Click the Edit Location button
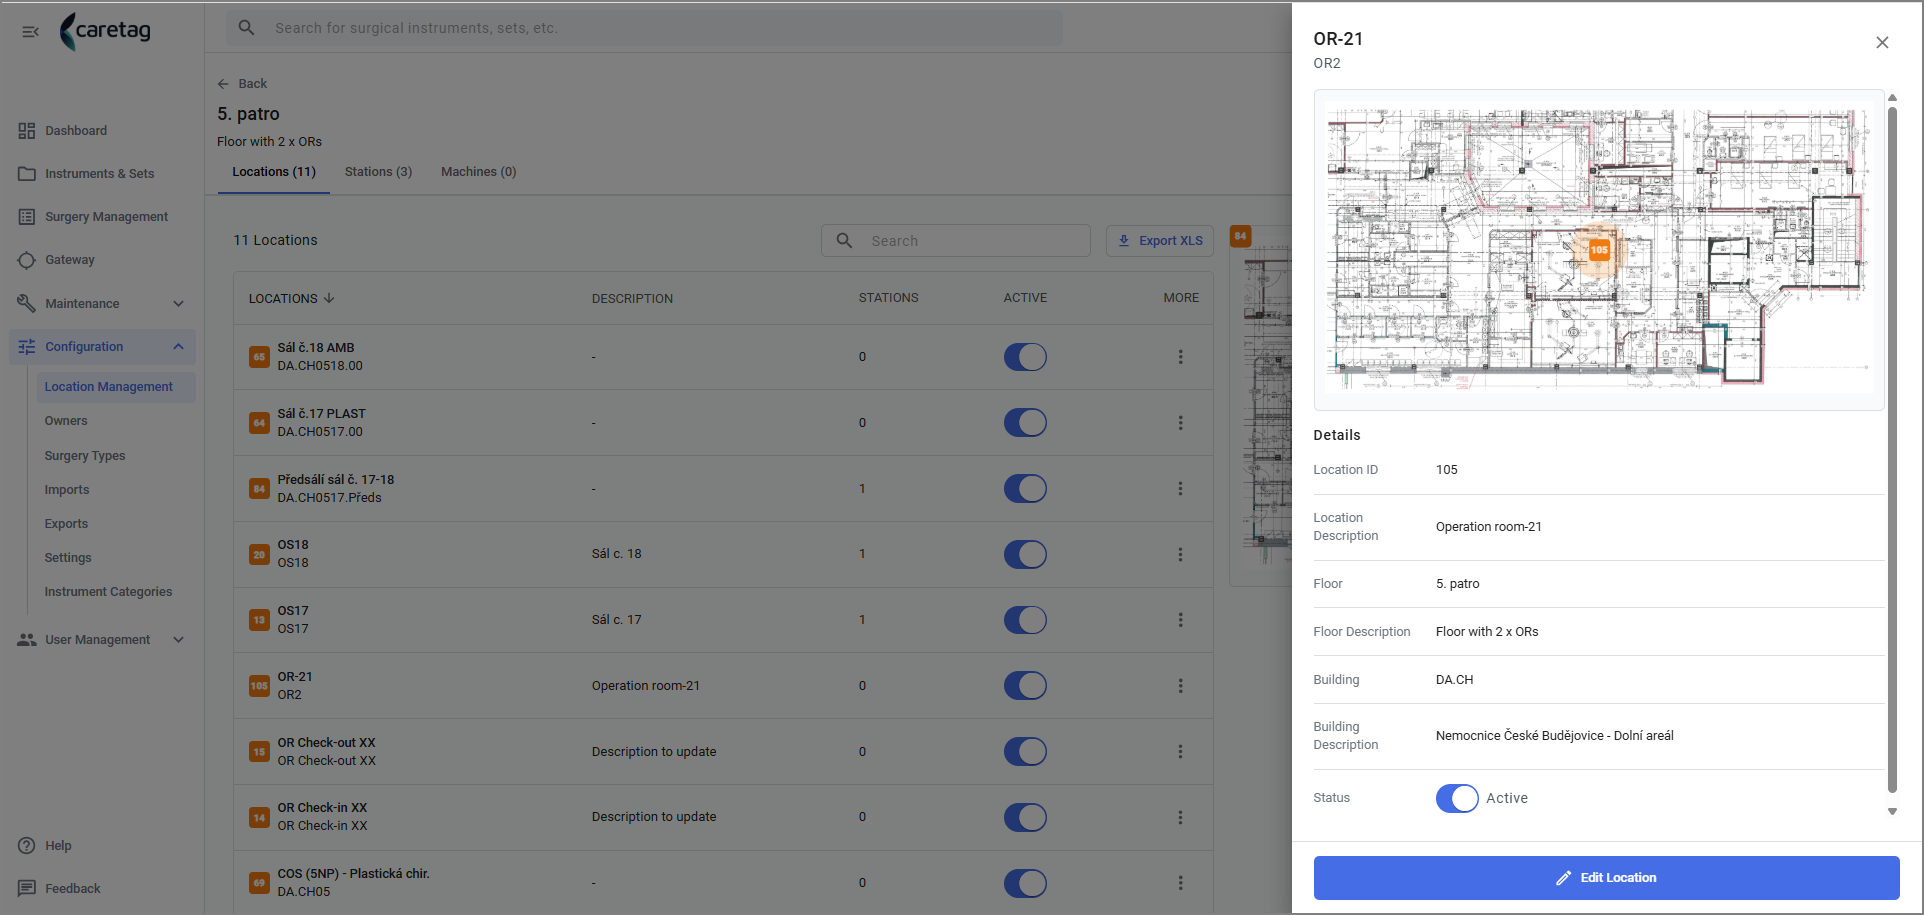This screenshot has width=1924, height=915. coord(1606,878)
